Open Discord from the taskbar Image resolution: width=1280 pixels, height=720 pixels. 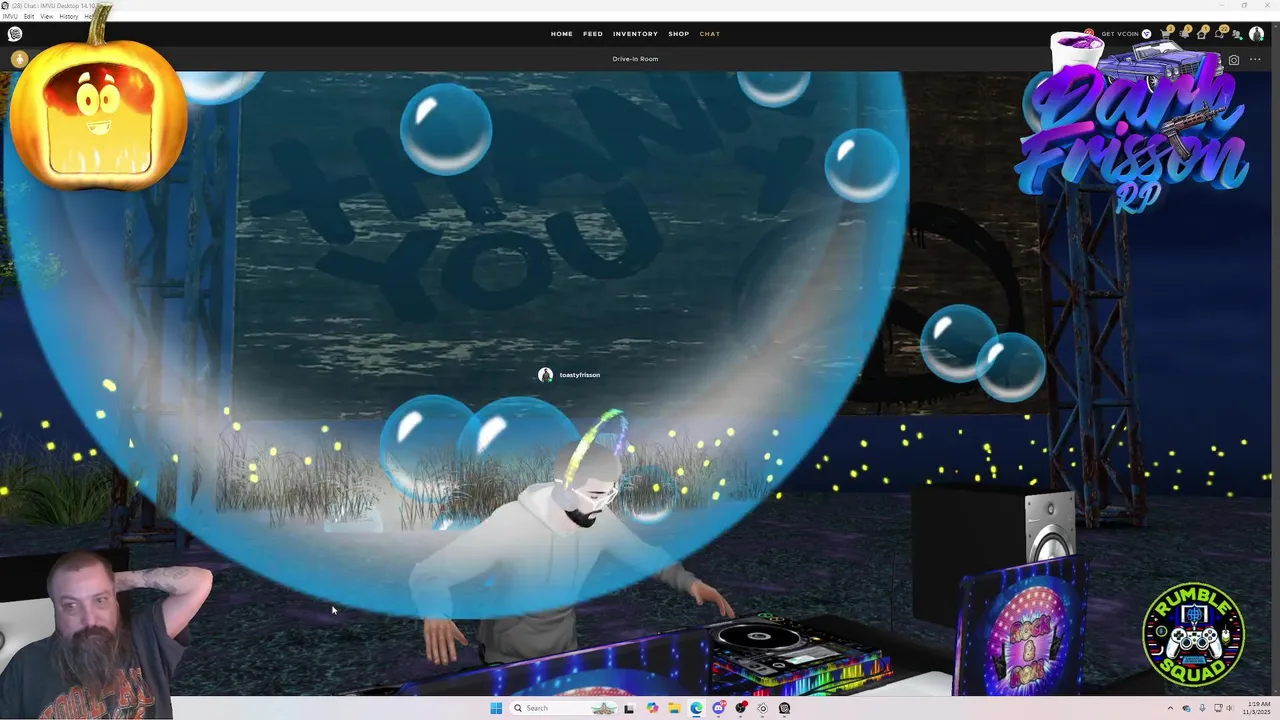[x=718, y=708]
